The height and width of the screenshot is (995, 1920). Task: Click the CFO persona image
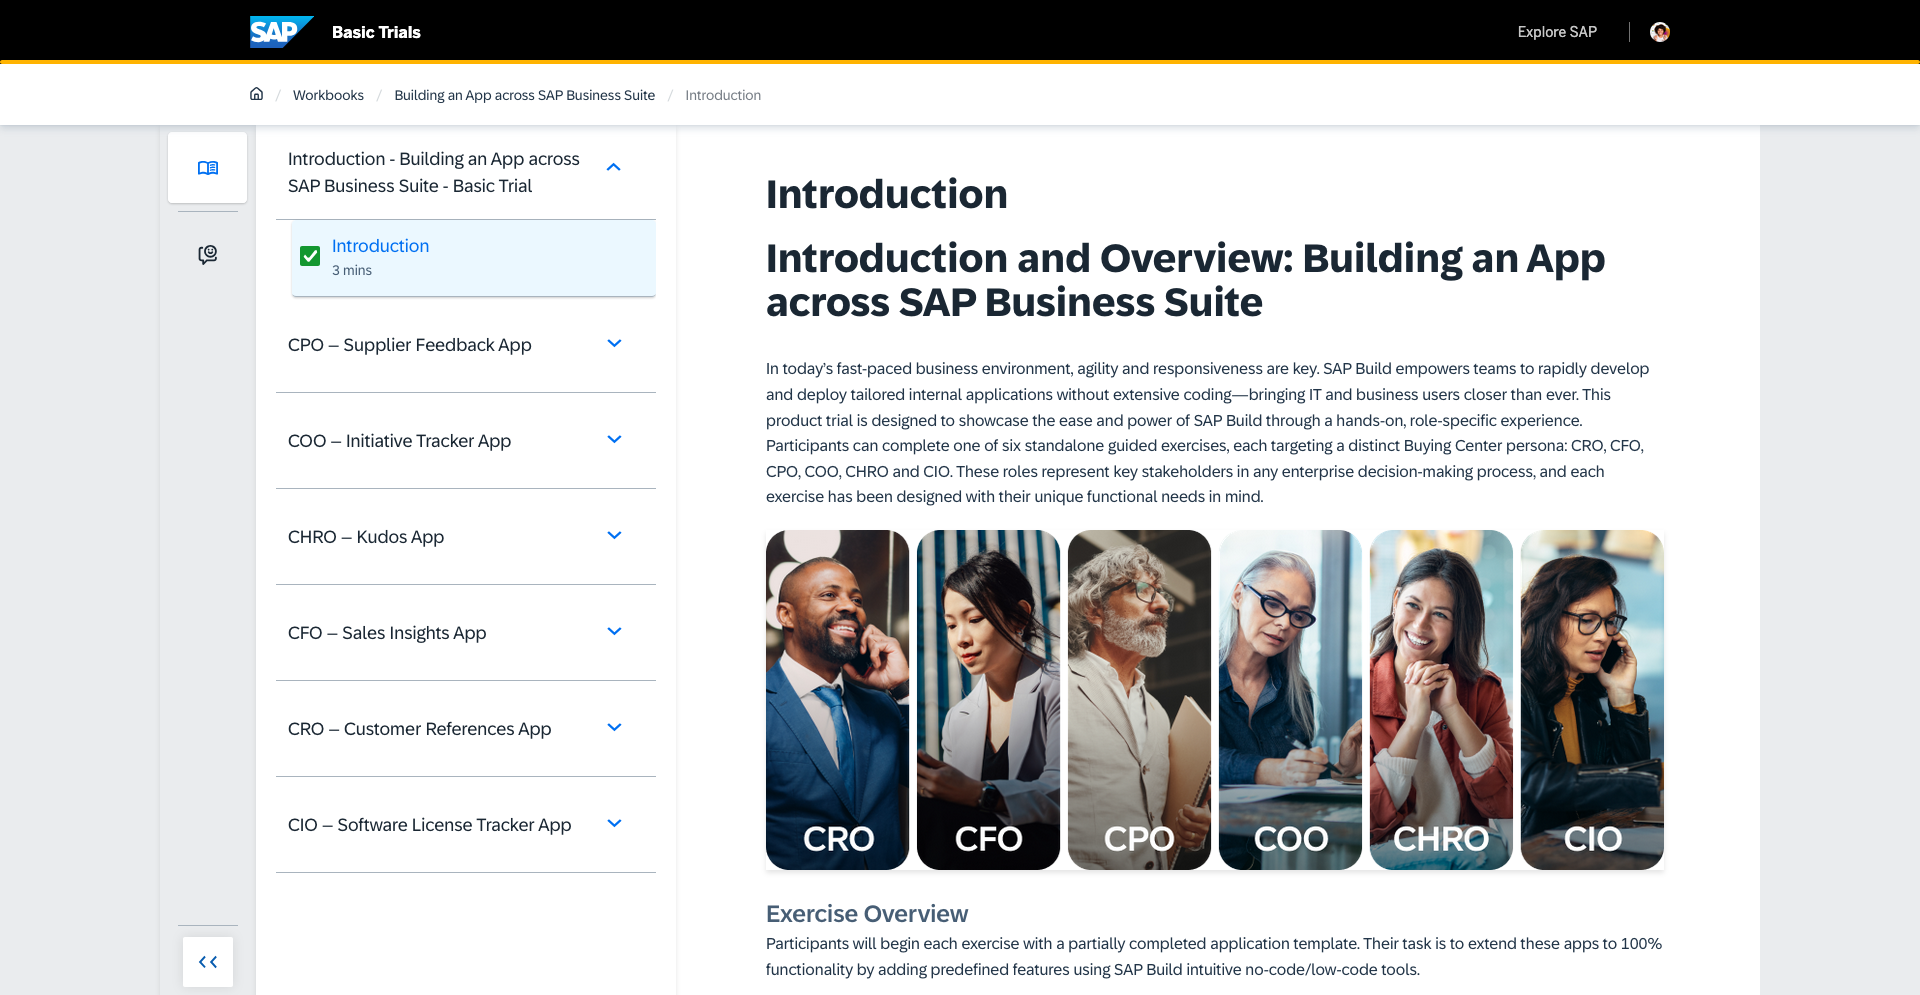click(x=988, y=700)
